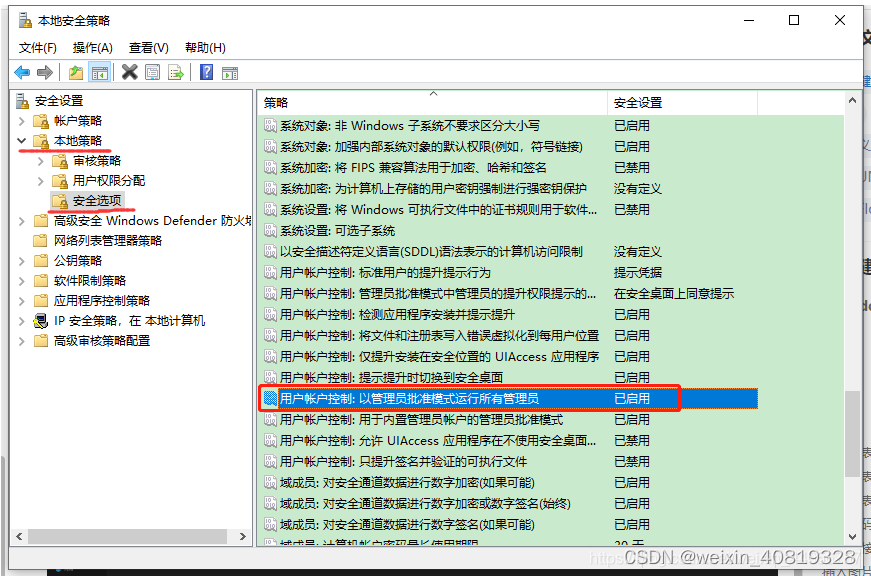Click the policy list scroll up arrow
Viewport: 871px width, 576px height.
tap(852, 101)
